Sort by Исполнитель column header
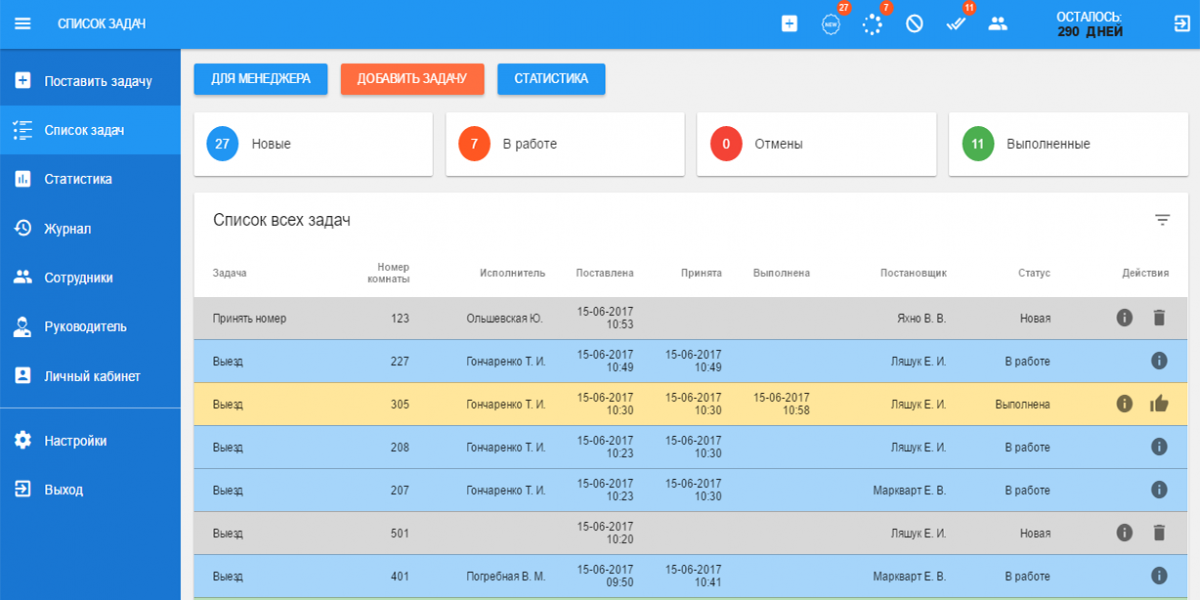 point(512,273)
